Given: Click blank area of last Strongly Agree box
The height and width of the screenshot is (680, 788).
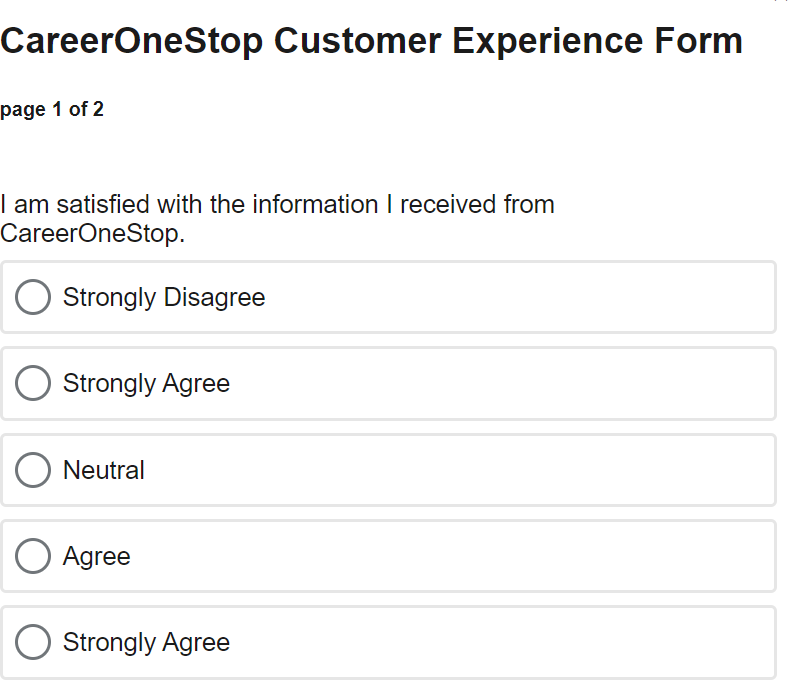Looking at the screenshot, I should pos(500,642).
